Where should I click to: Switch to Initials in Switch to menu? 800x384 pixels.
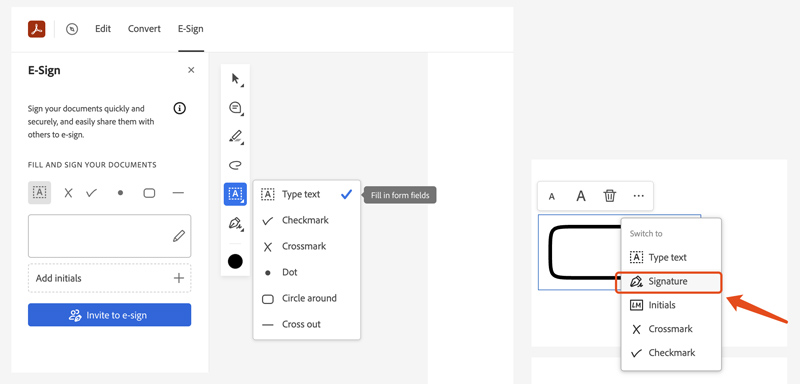coord(671,305)
